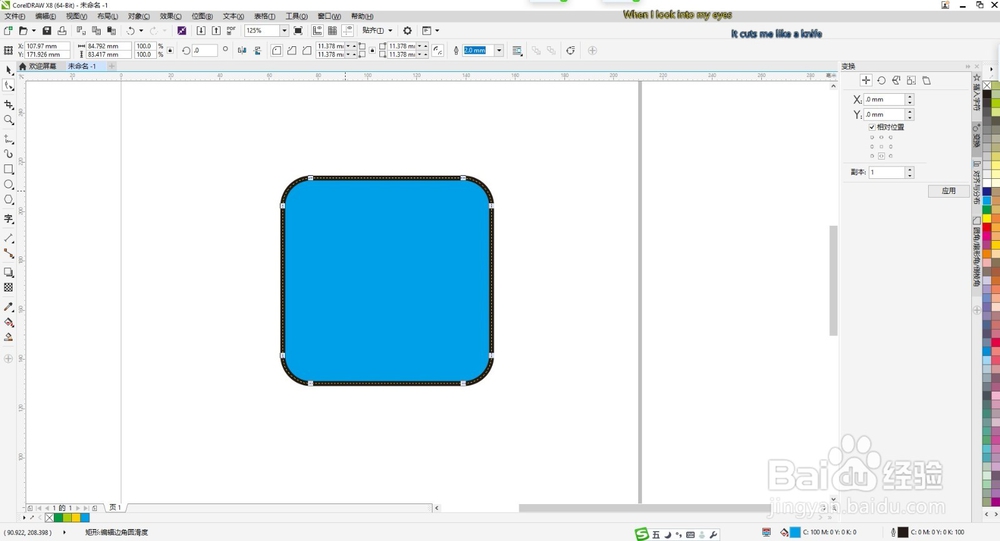Click the Export icon
This screenshot has height=541, width=1000.
point(216,31)
